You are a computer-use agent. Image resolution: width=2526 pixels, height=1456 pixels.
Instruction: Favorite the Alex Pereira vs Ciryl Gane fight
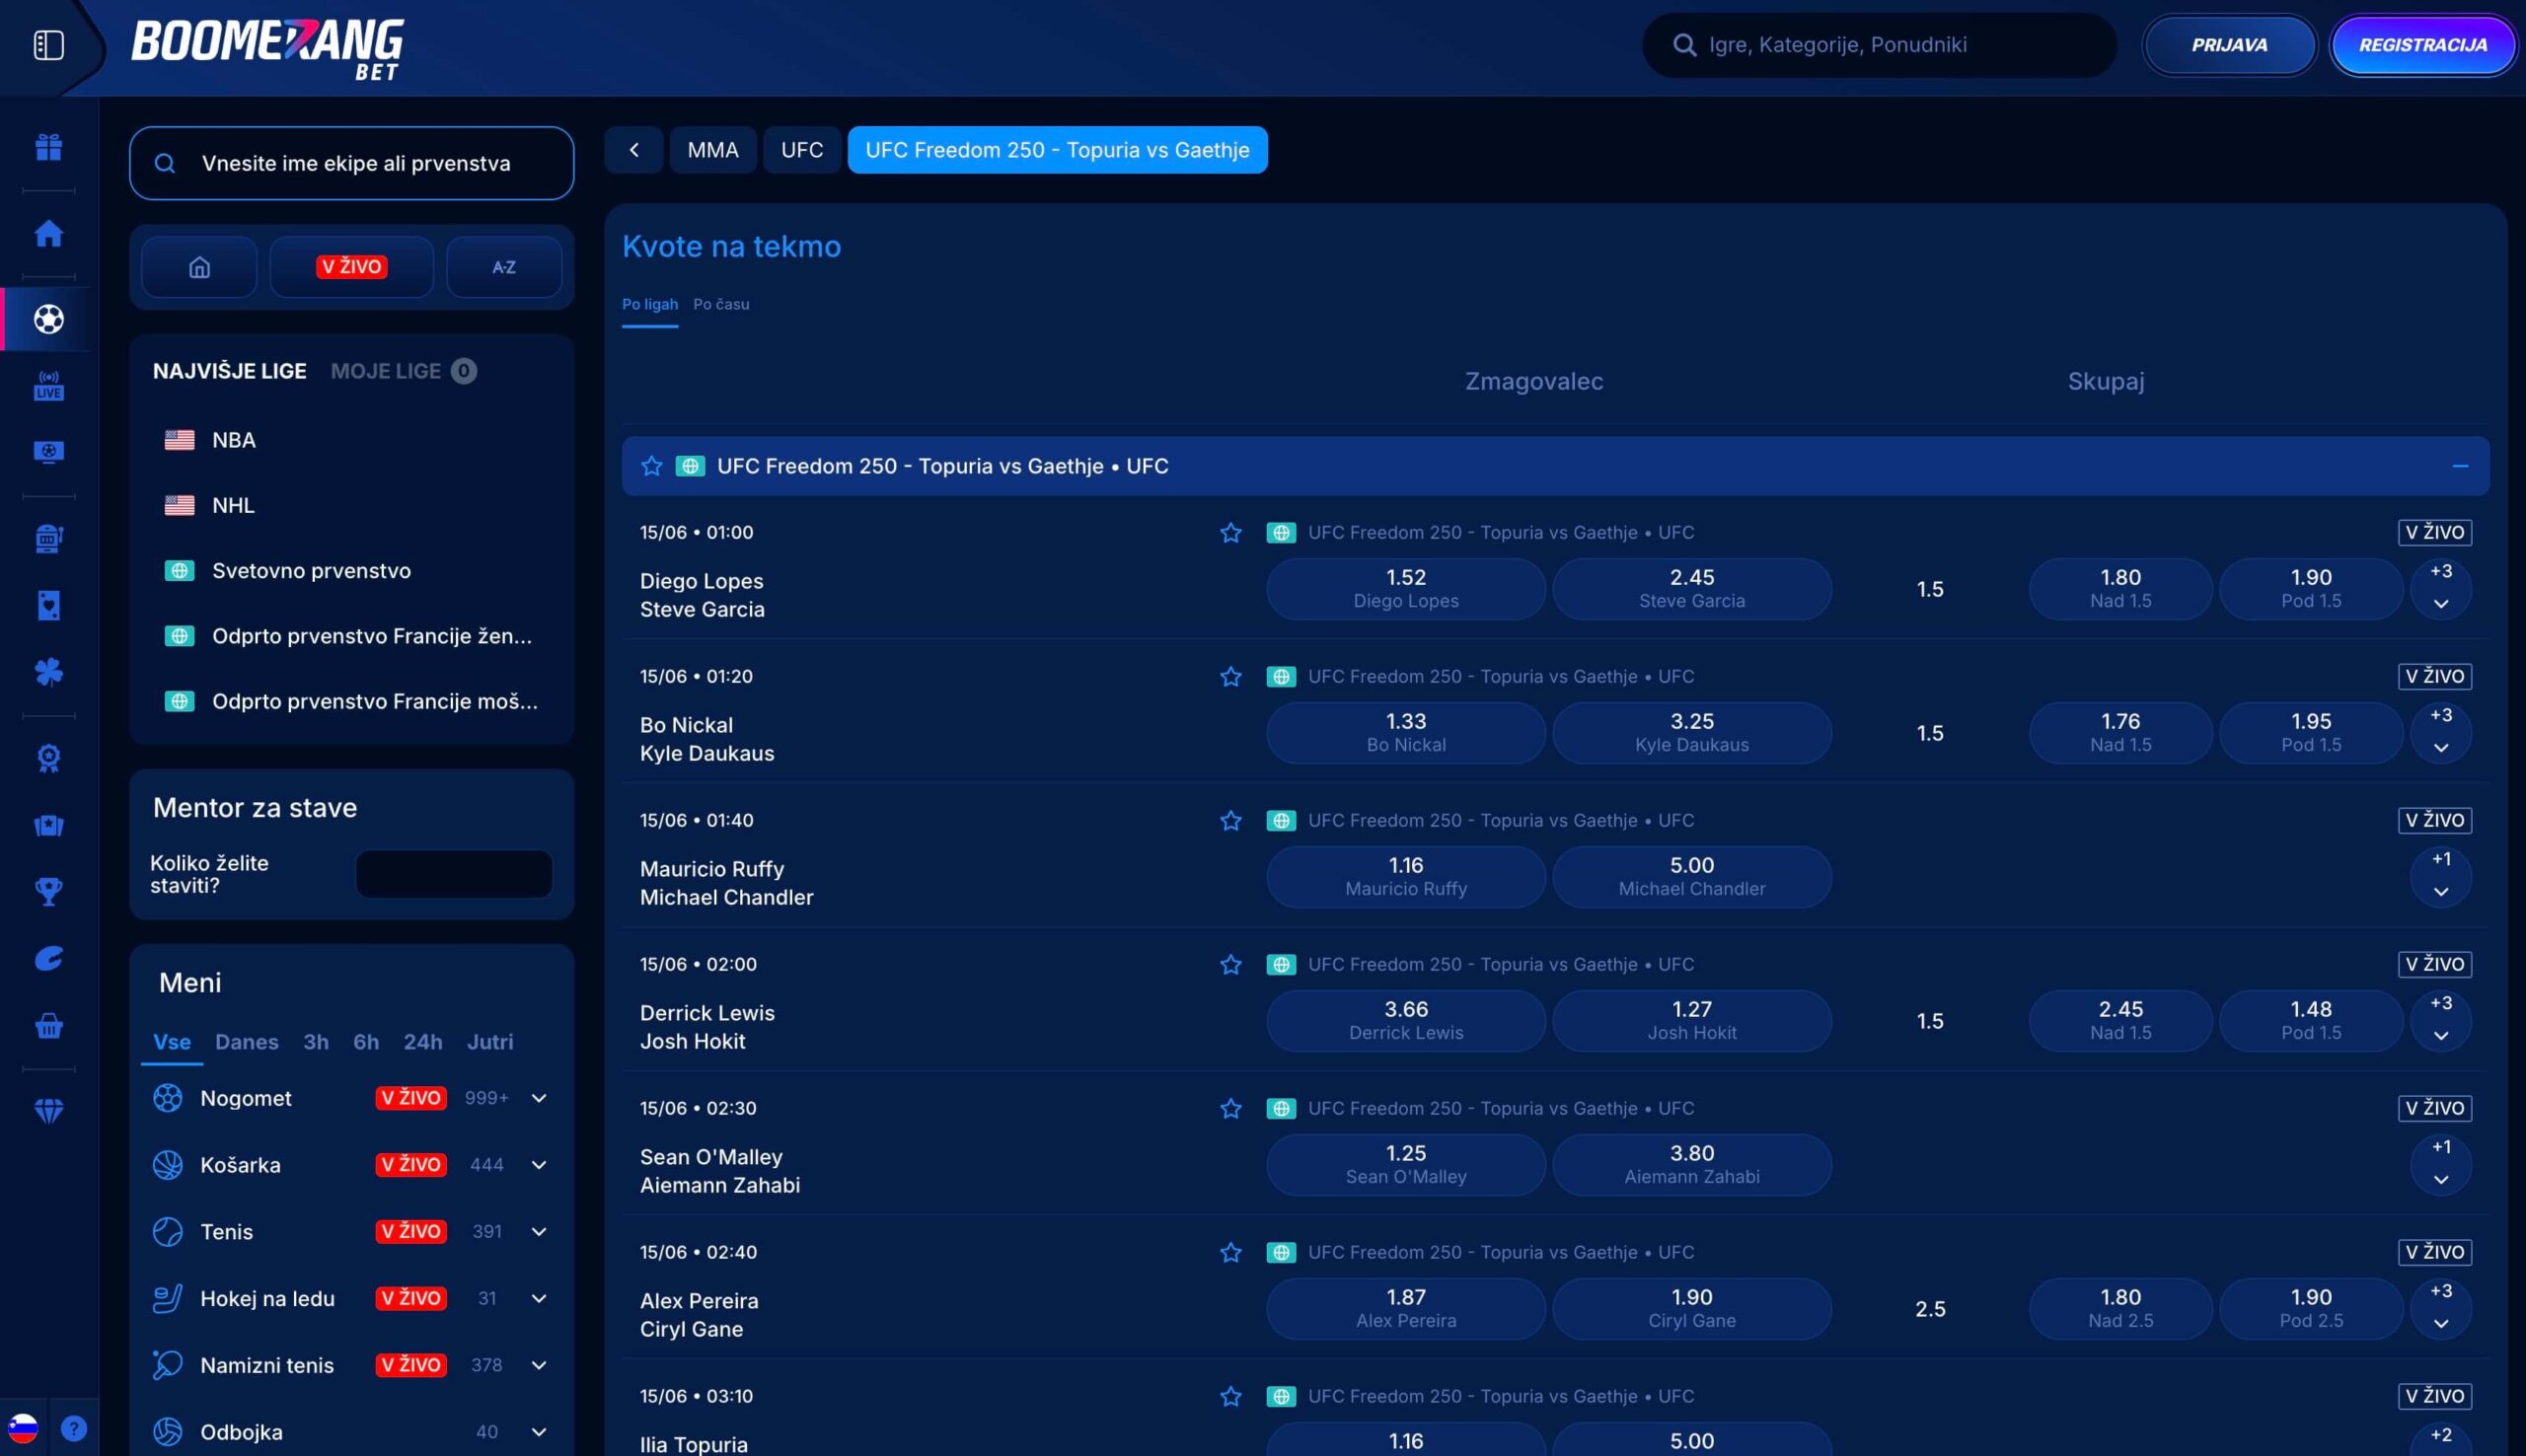[1230, 1253]
